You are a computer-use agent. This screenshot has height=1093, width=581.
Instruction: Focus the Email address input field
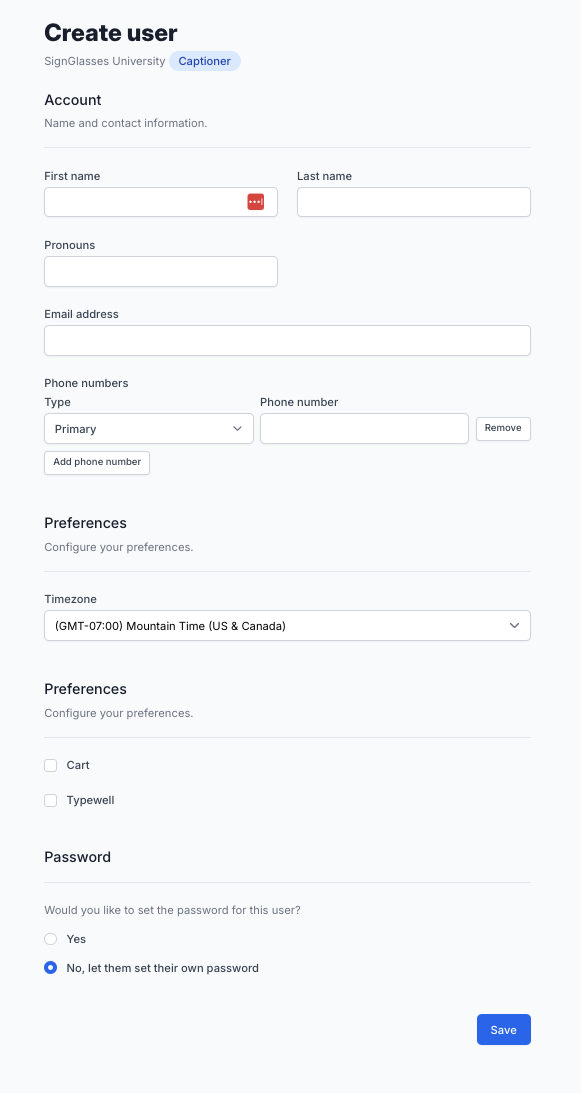(x=287, y=340)
